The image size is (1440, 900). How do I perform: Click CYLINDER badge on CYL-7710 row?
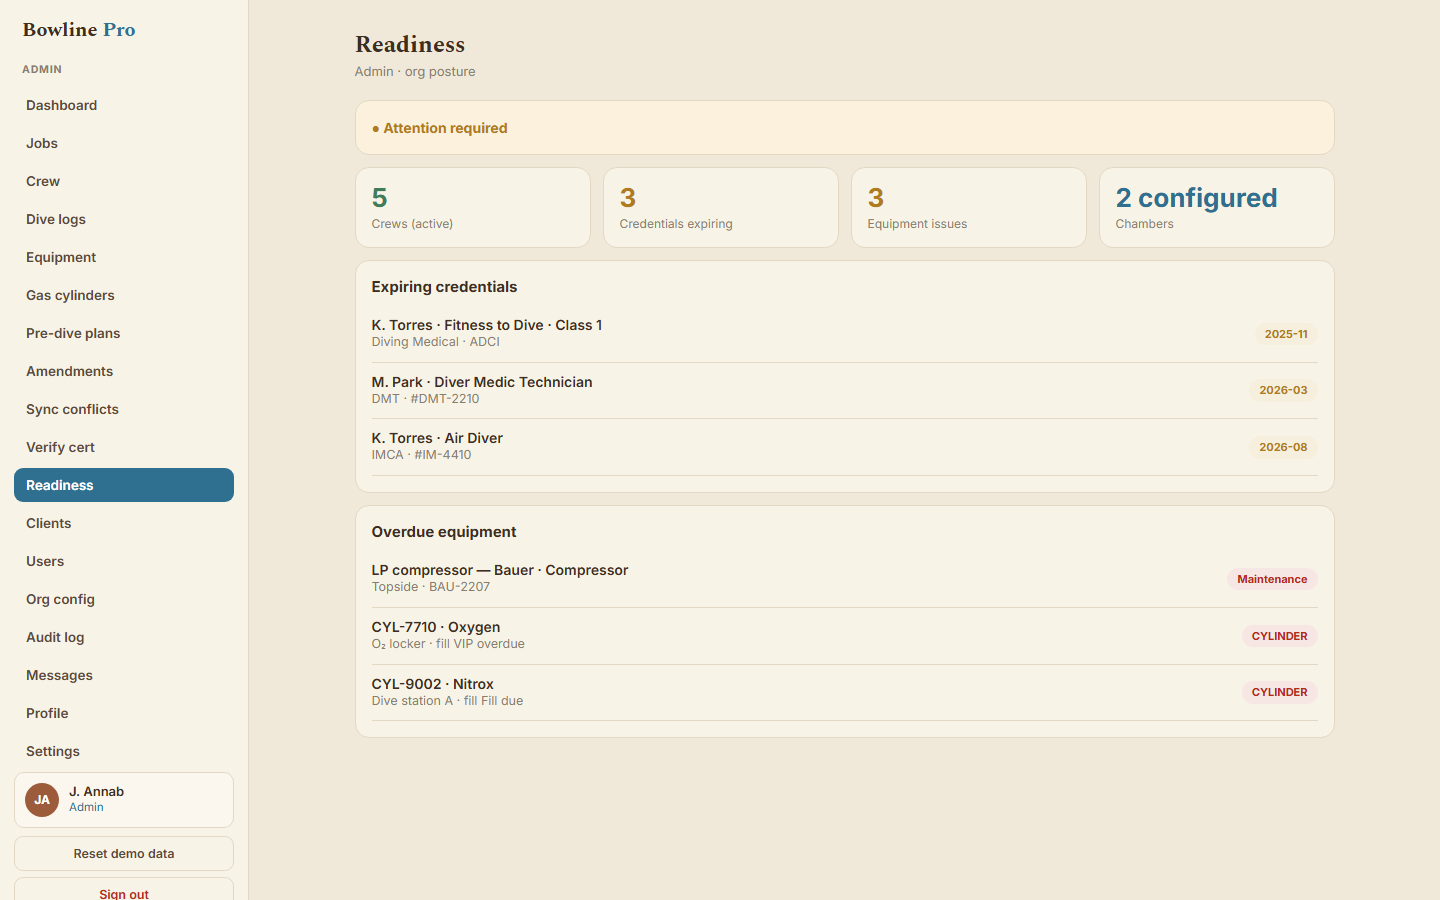click(1280, 636)
